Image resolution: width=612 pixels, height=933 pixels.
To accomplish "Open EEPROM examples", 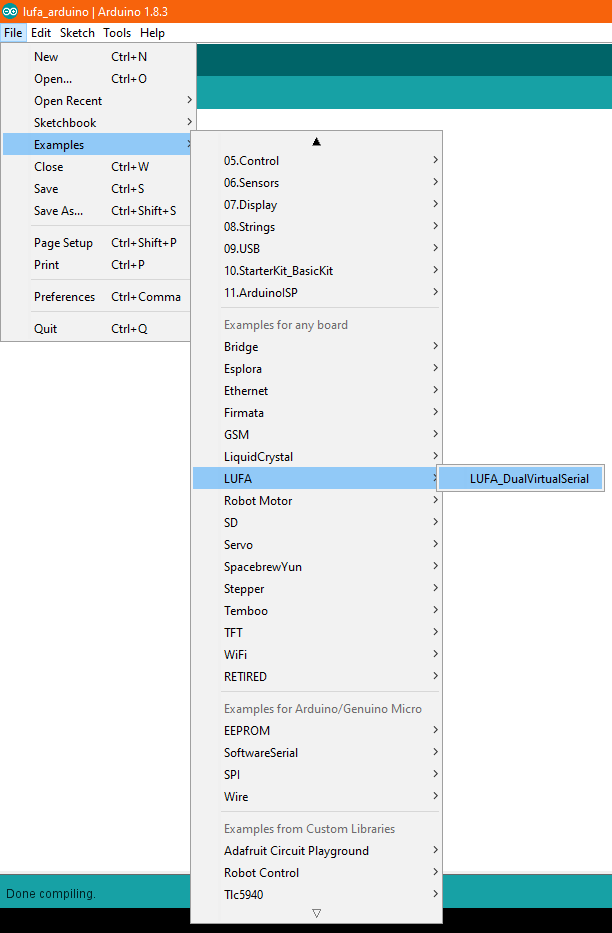I will point(316,731).
